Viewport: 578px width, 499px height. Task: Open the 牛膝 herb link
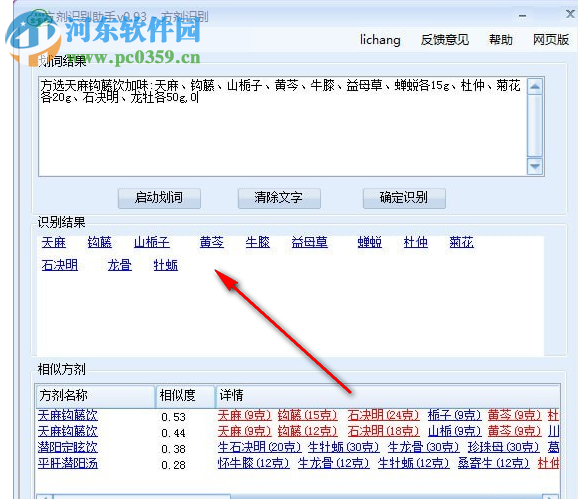258,242
